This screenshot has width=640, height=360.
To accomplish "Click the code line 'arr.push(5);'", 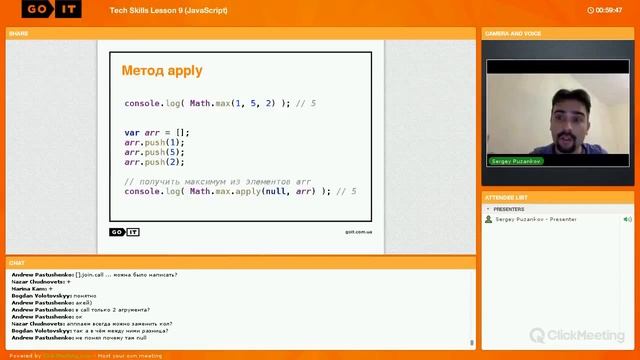I will (154, 152).
